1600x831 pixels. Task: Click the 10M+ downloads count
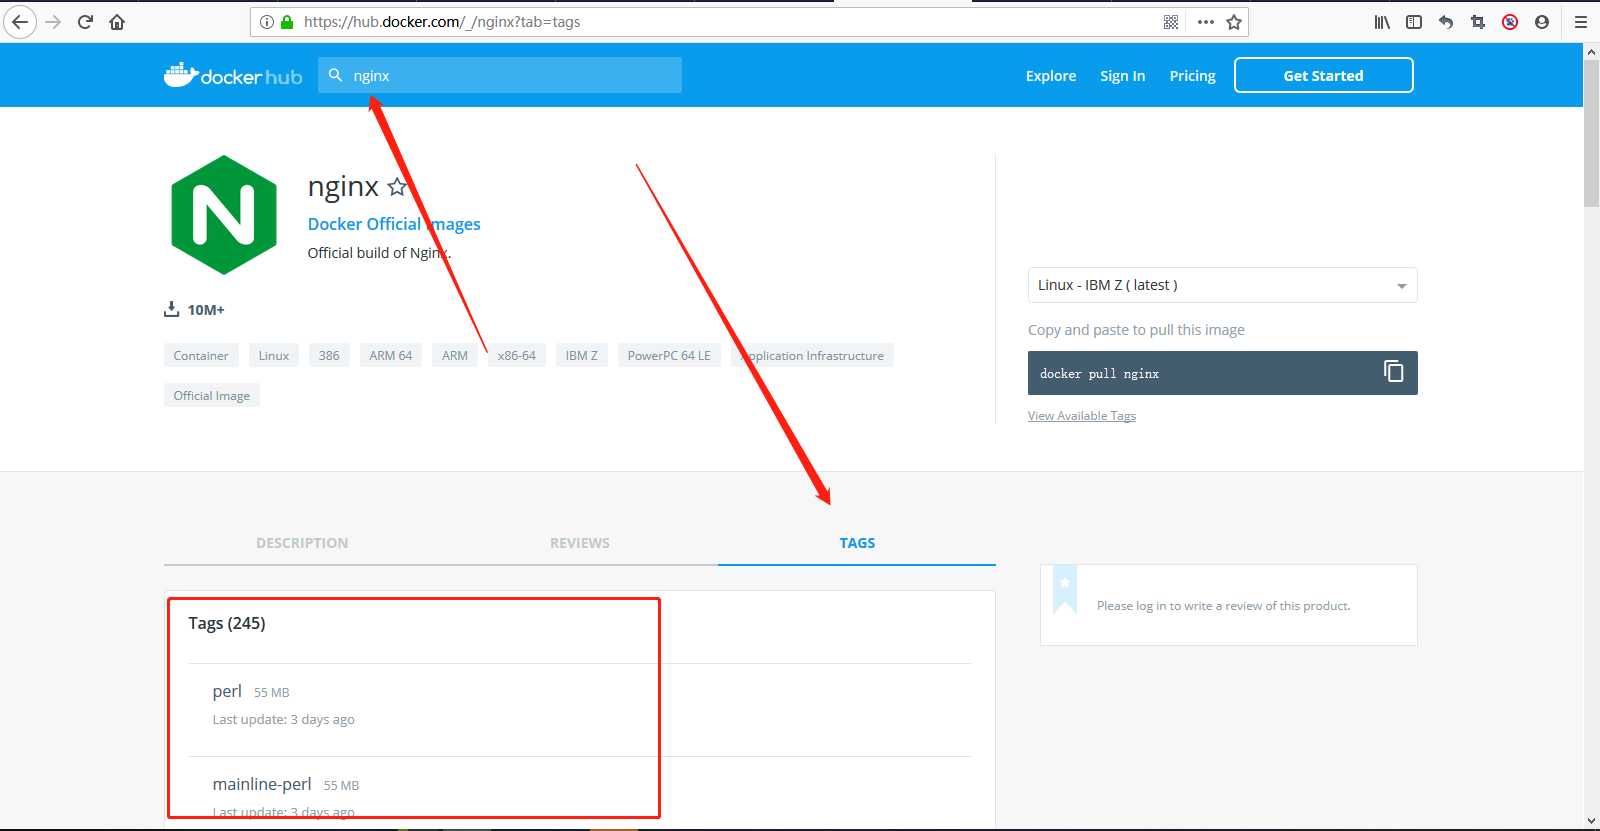(206, 310)
